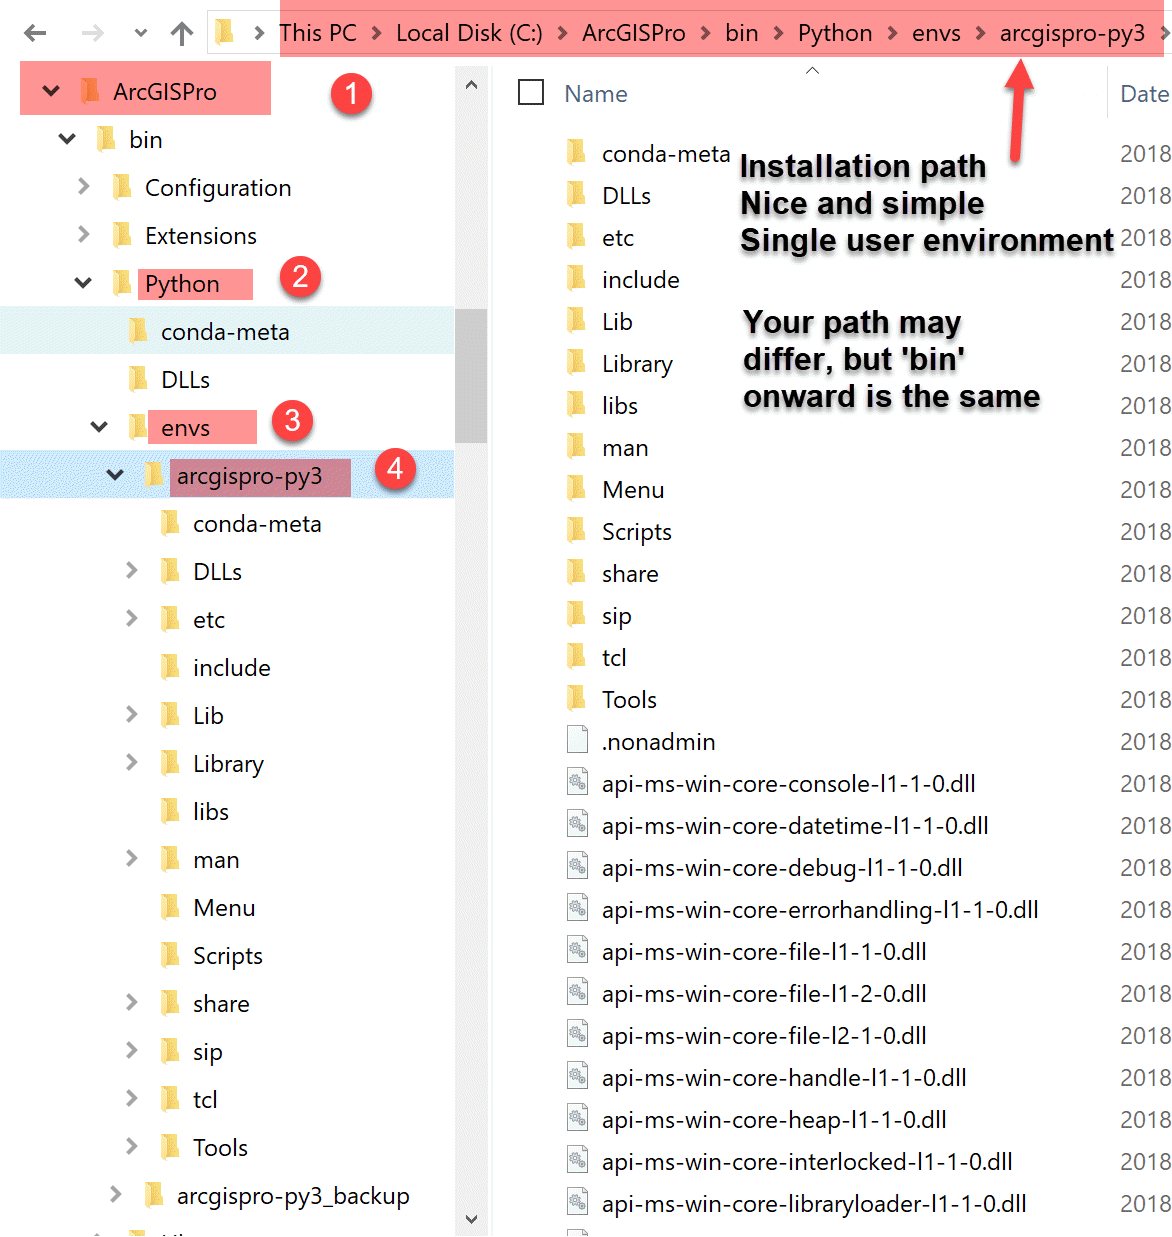Image resolution: width=1172 pixels, height=1237 pixels.
Task: Toggle the select-all checkbox near Name
Action: pyautogui.click(x=531, y=93)
